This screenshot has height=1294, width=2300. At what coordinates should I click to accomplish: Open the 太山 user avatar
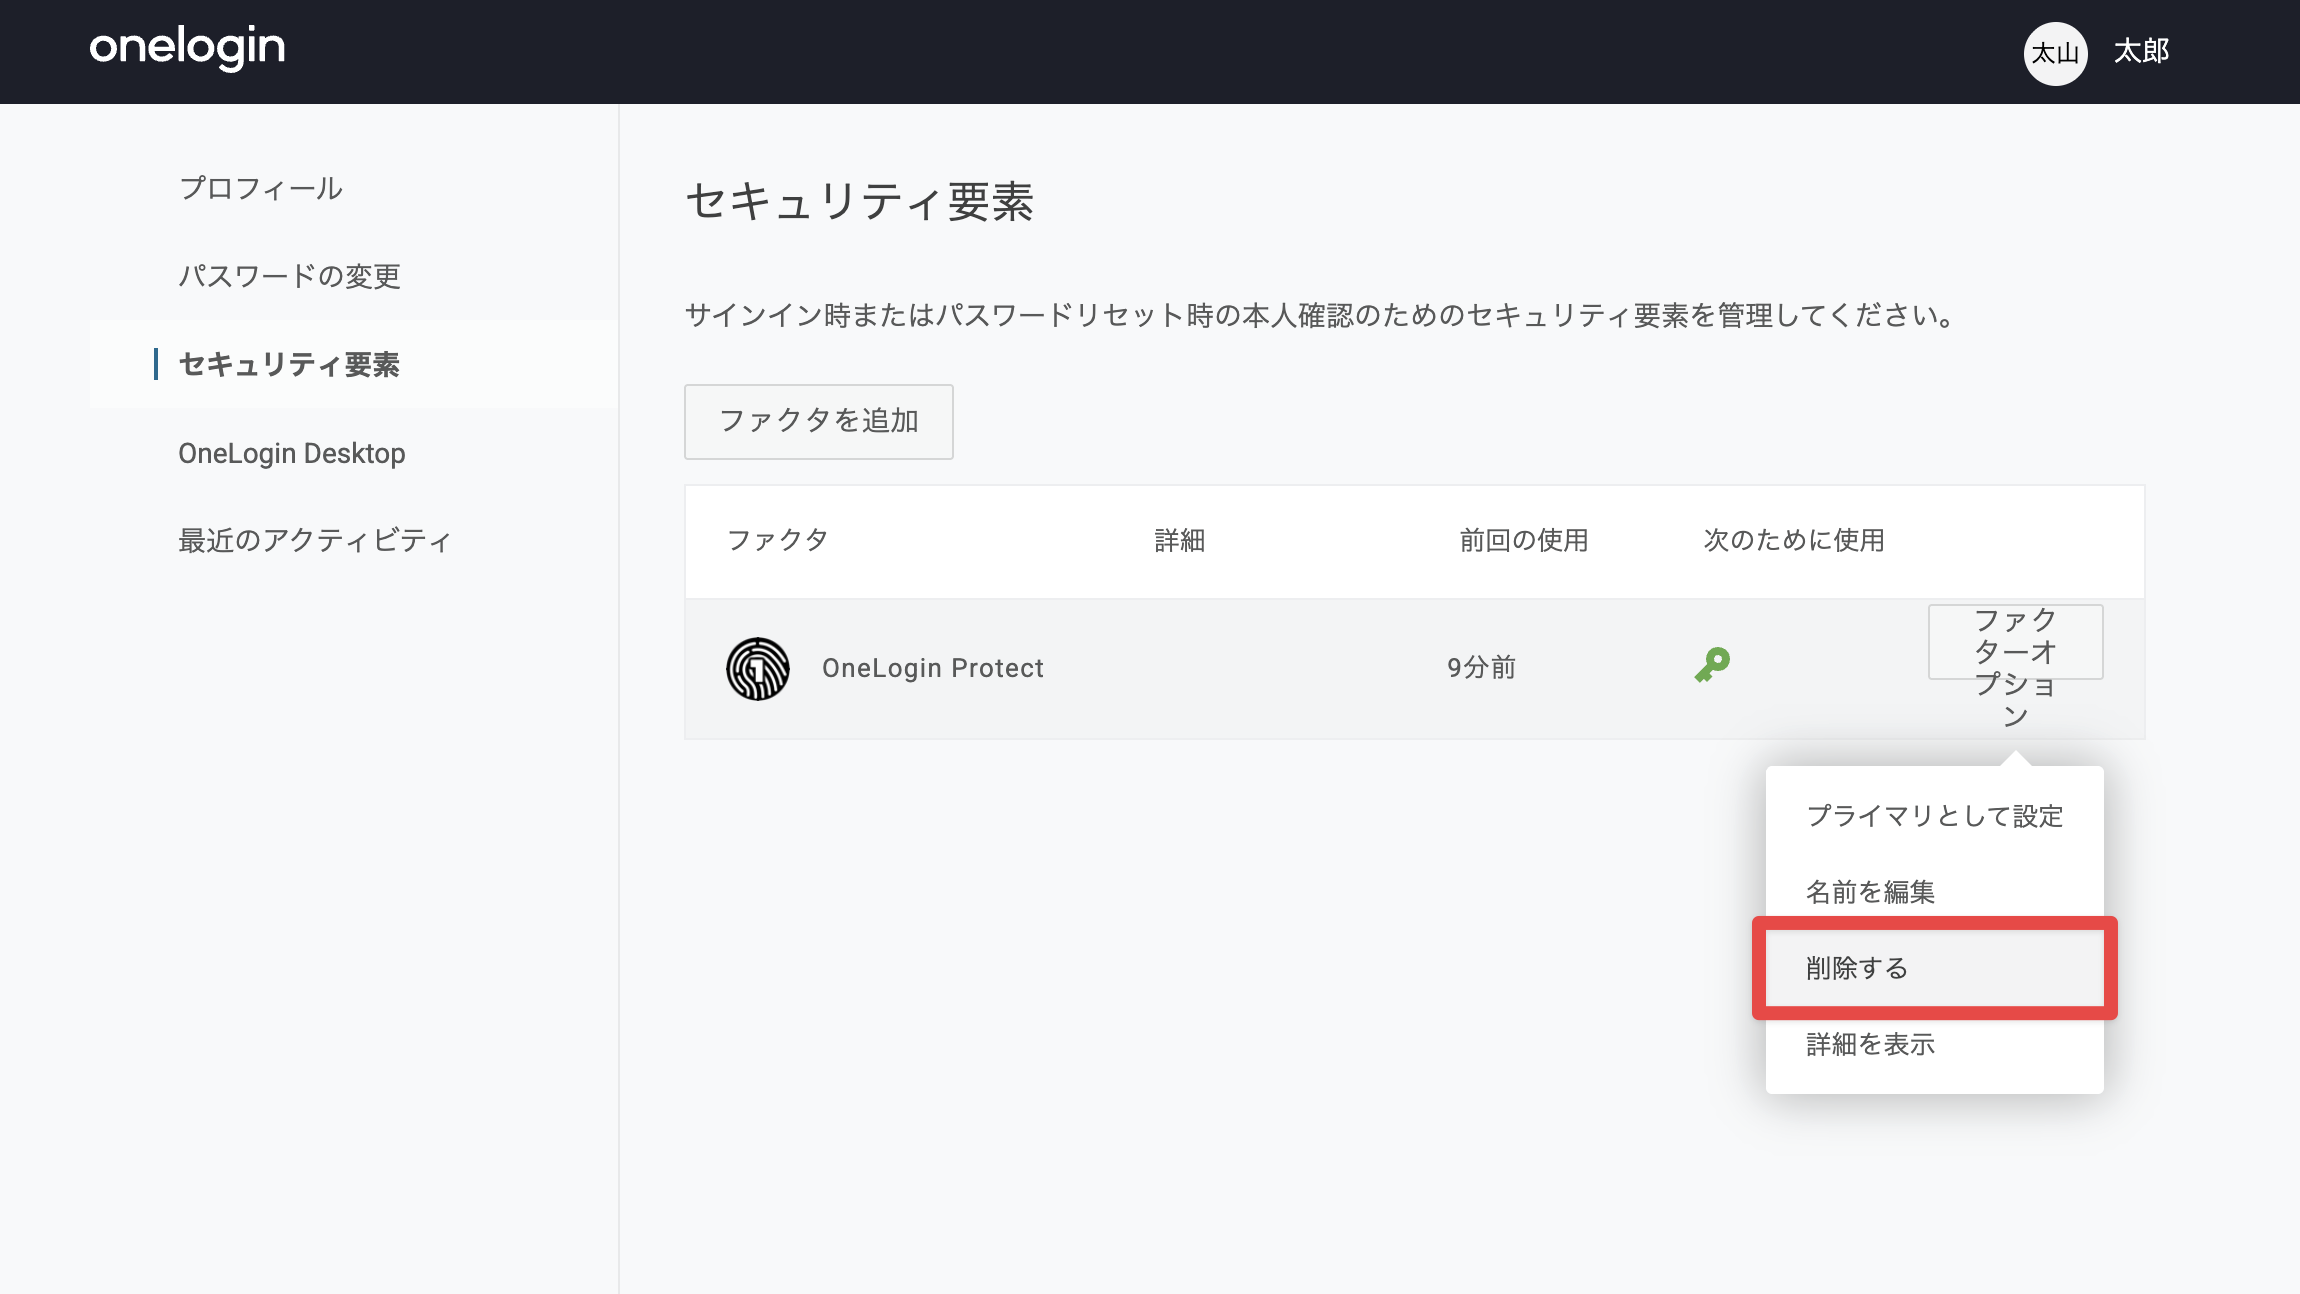(x=2055, y=53)
